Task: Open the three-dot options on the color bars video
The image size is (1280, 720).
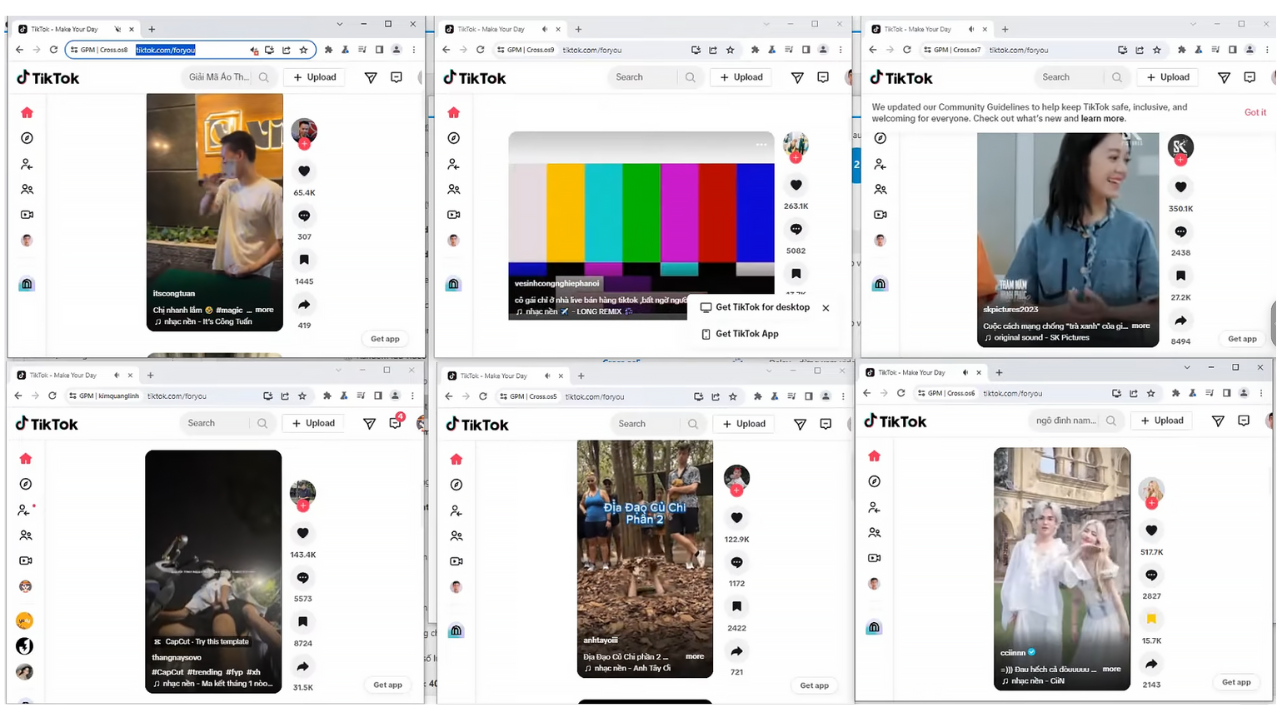Action: (x=761, y=145)
